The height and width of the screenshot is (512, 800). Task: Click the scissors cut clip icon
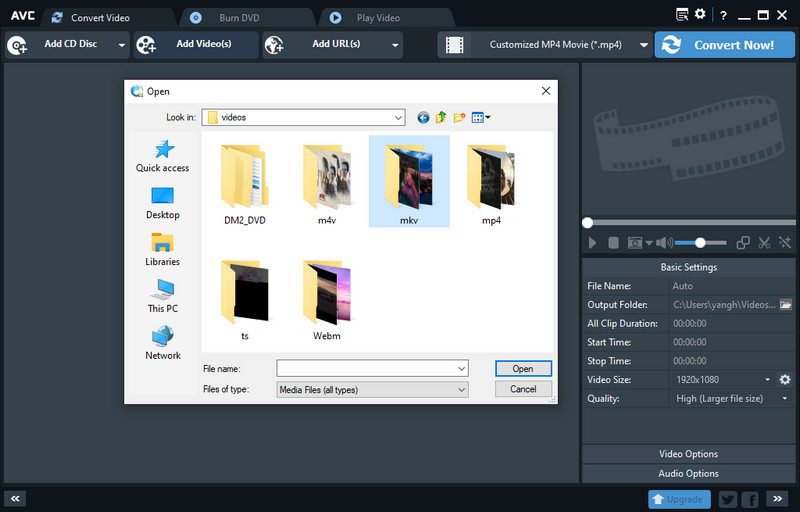pos(764,243)
